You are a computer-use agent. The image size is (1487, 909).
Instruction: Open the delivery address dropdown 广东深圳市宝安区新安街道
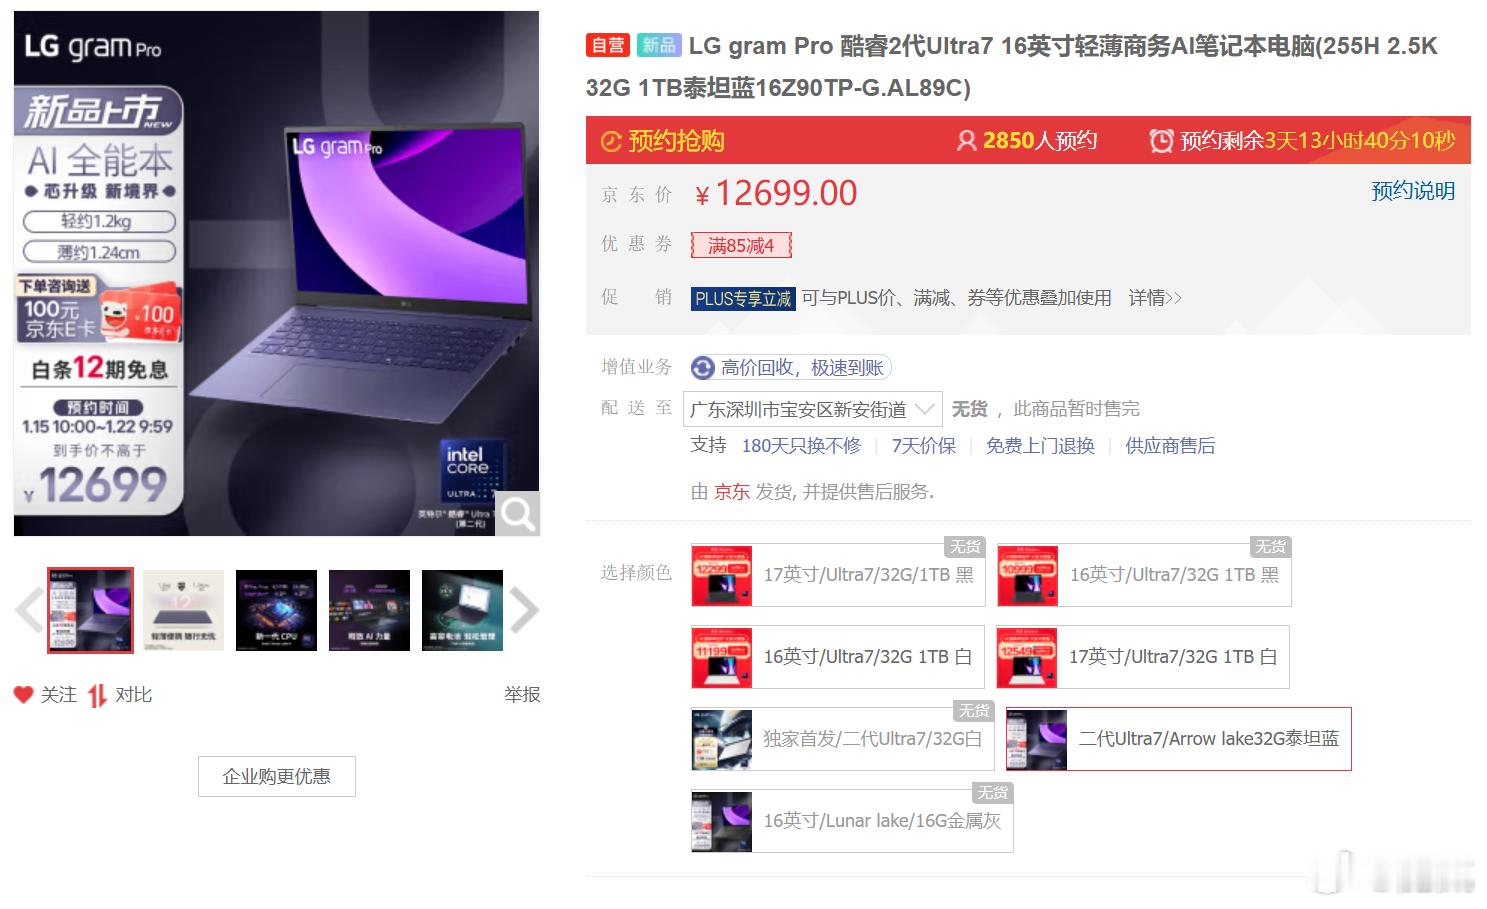coord(812,409)
